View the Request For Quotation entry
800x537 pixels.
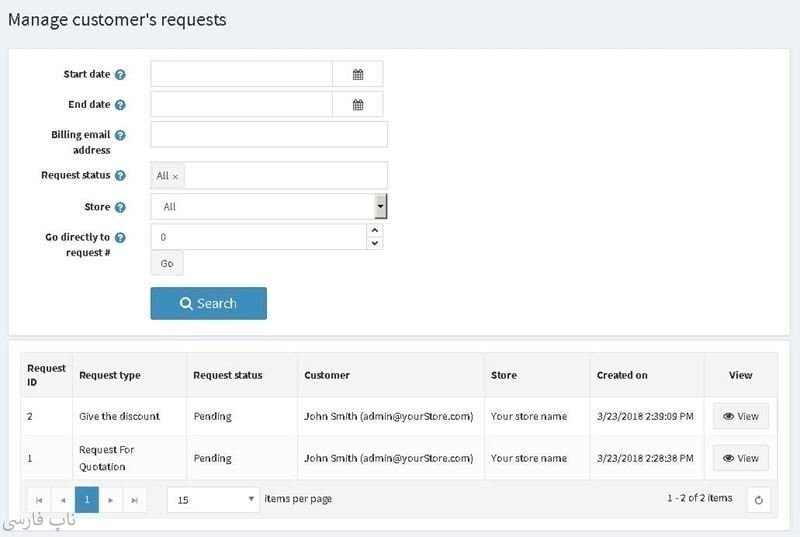tap(740, 458)
